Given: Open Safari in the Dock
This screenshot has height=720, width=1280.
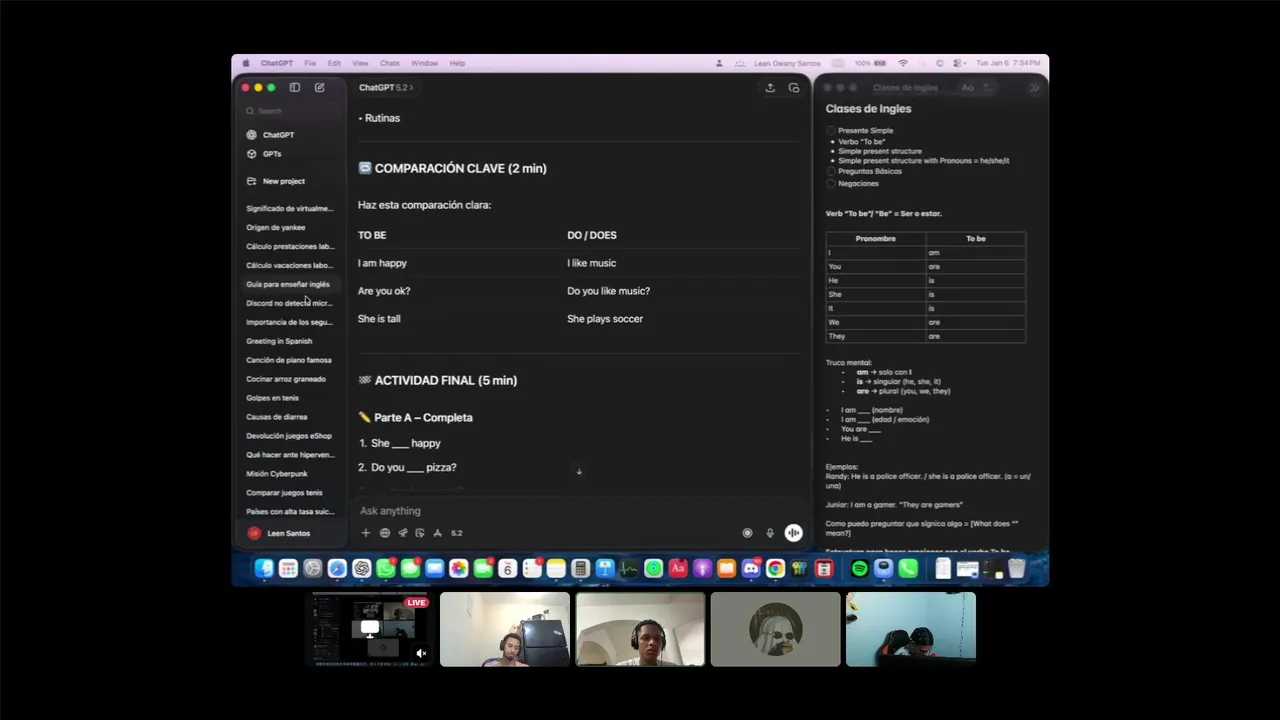Looking at the screenshot, I should click(x=337, y=568).
